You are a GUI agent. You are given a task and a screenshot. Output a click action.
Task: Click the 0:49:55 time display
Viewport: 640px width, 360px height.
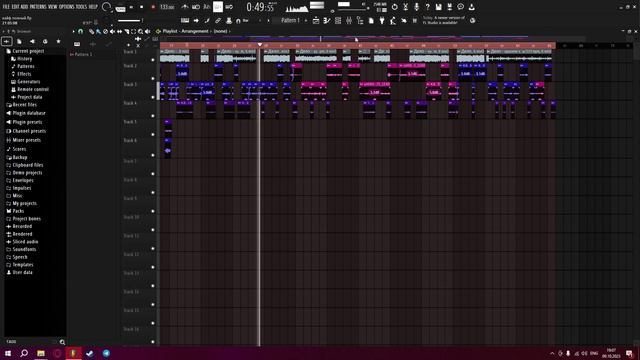260,7
